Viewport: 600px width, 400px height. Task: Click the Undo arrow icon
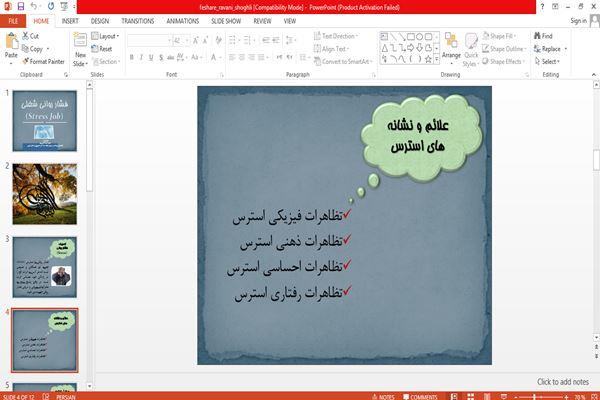click(x=34, y=7)
